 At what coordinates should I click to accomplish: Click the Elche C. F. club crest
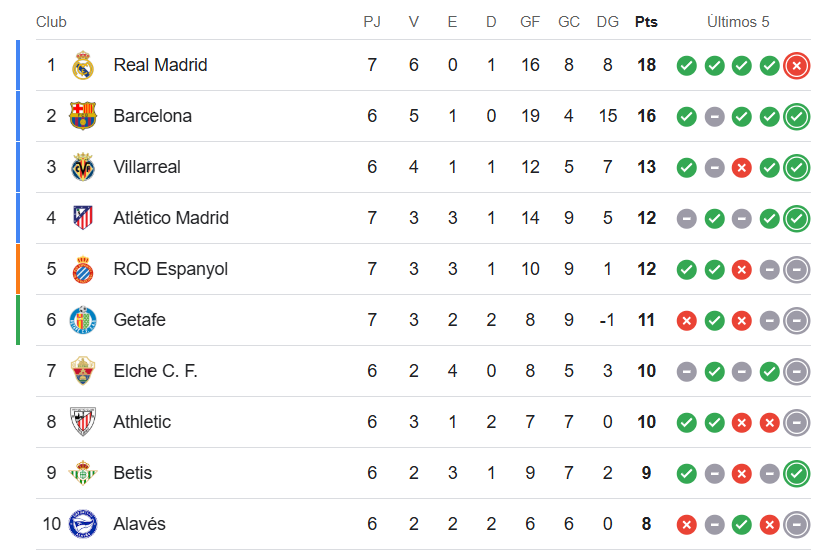click(83, 371)
